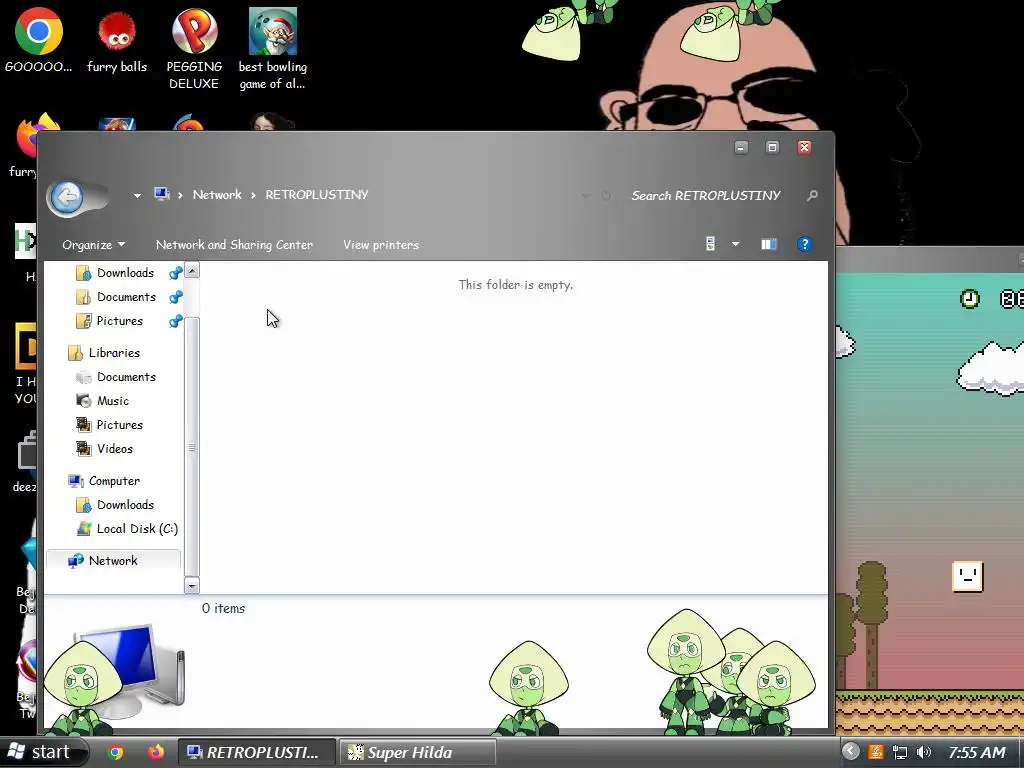
Task: Click View printers in the toolbar
Action: [x=381, y=245]
